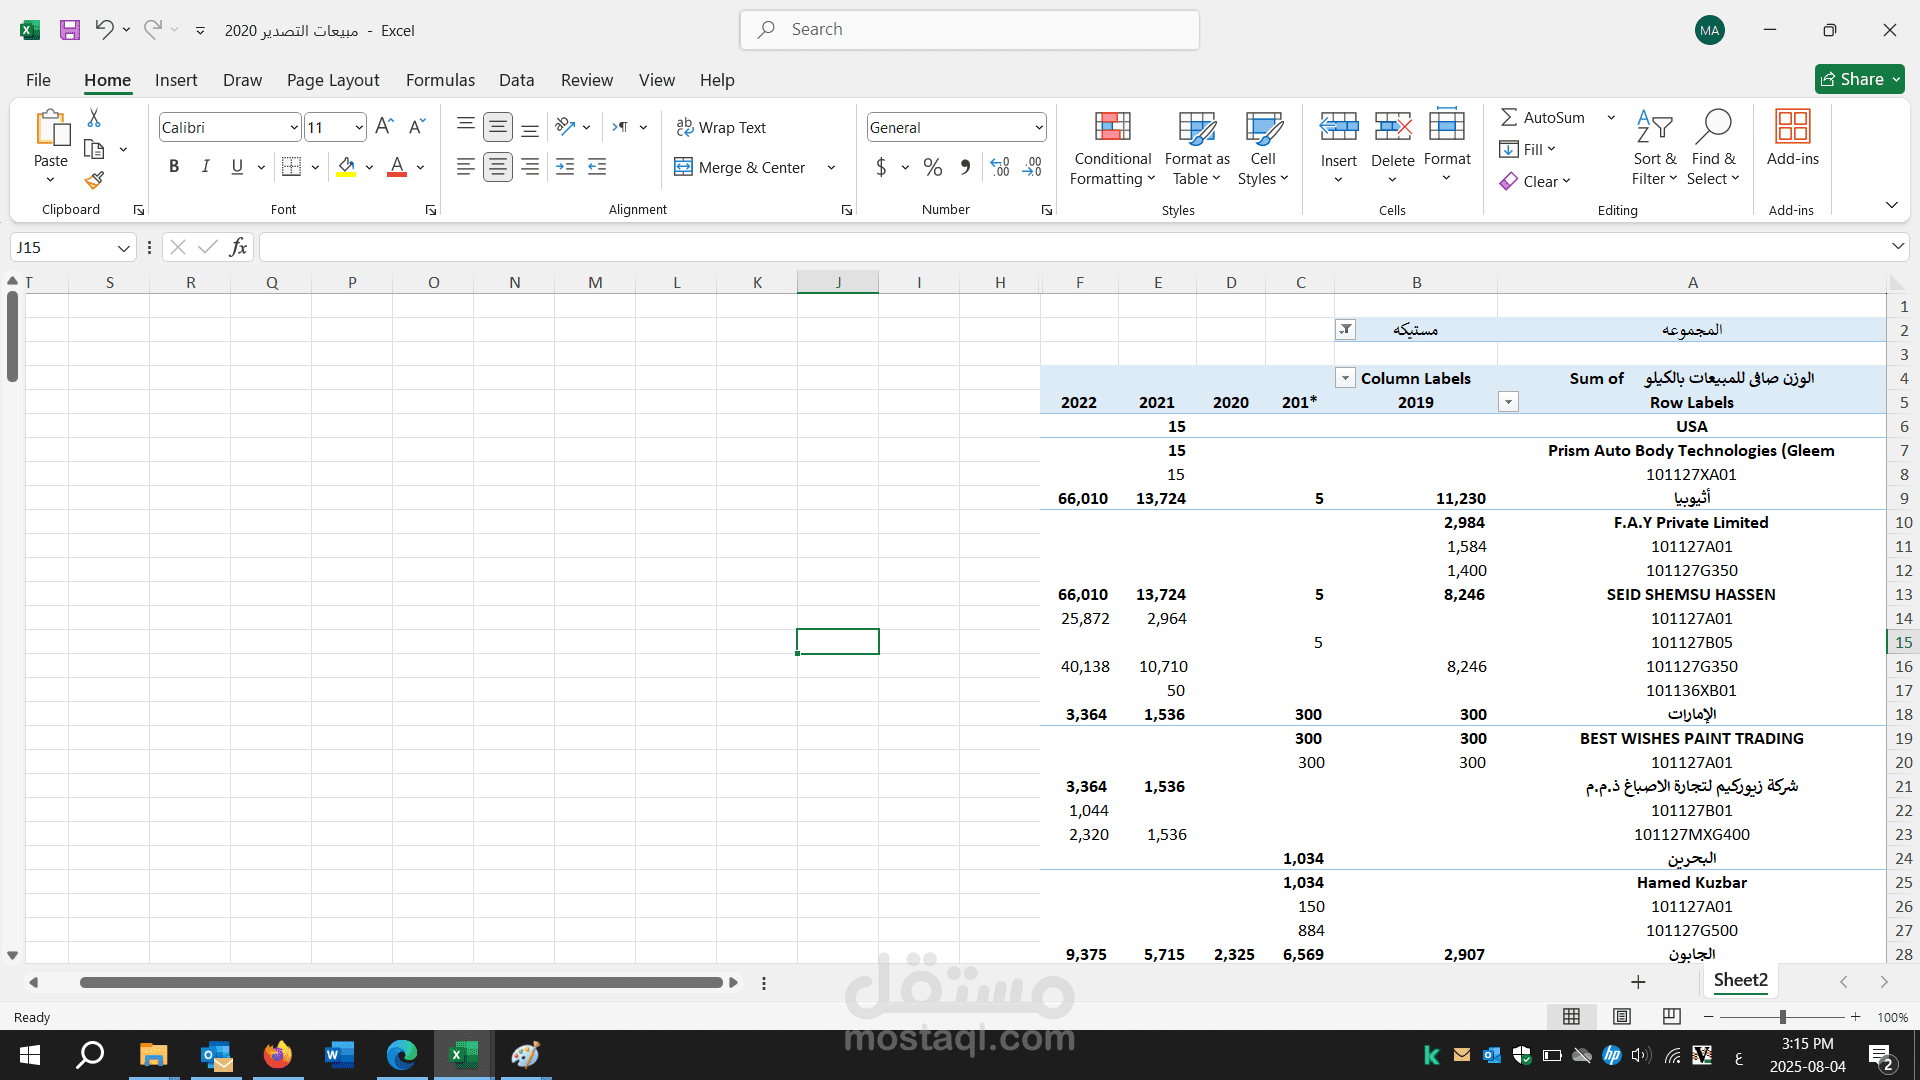Switch to the Formulas tab

tap(440, 80)
